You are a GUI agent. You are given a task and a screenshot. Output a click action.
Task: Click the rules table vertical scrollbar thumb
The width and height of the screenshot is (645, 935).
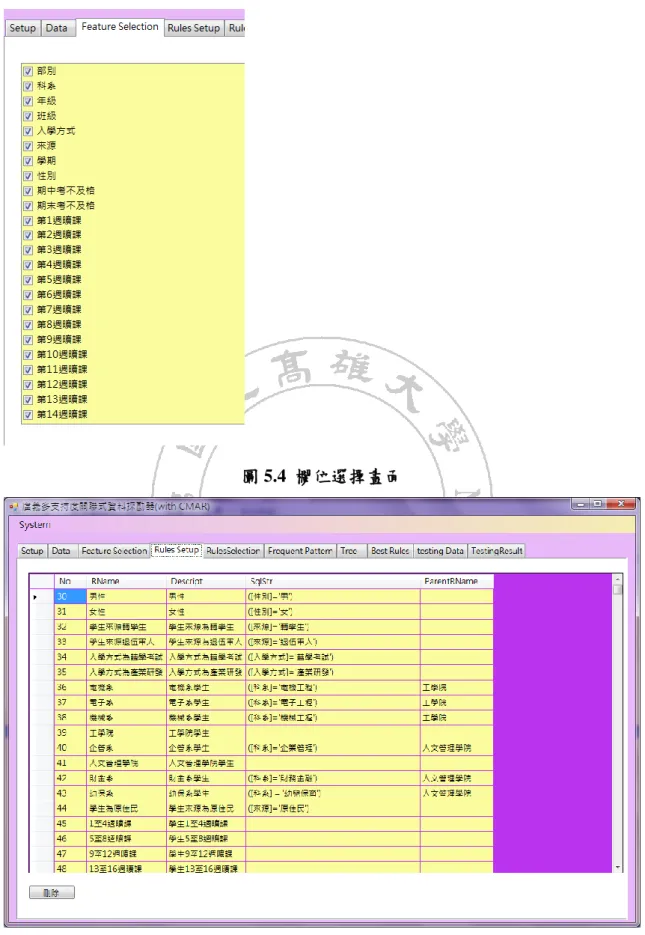point(618,590)
